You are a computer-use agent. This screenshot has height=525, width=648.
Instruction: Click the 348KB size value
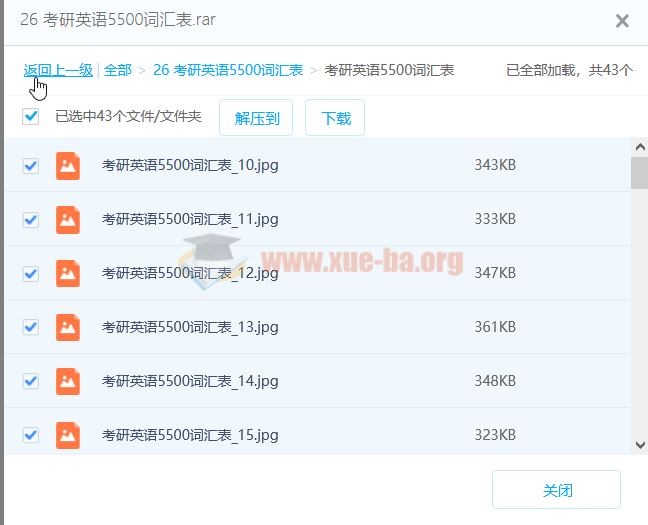[495, 381]
